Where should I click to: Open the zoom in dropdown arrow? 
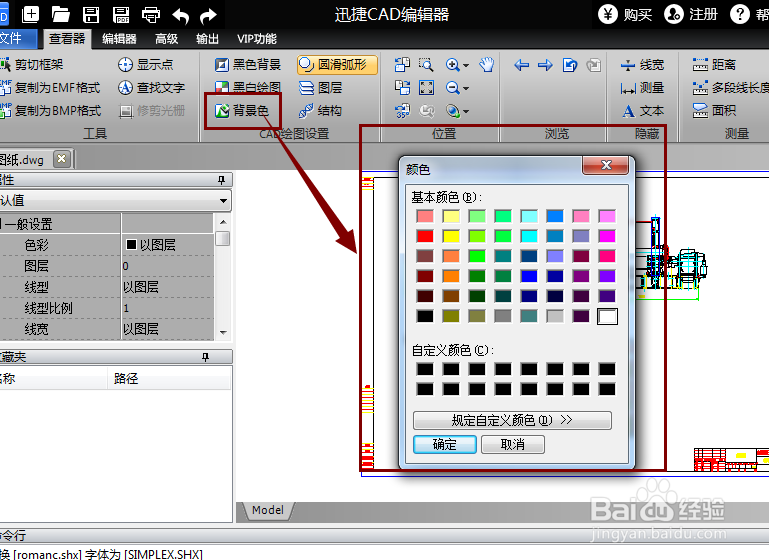(466, 65)
